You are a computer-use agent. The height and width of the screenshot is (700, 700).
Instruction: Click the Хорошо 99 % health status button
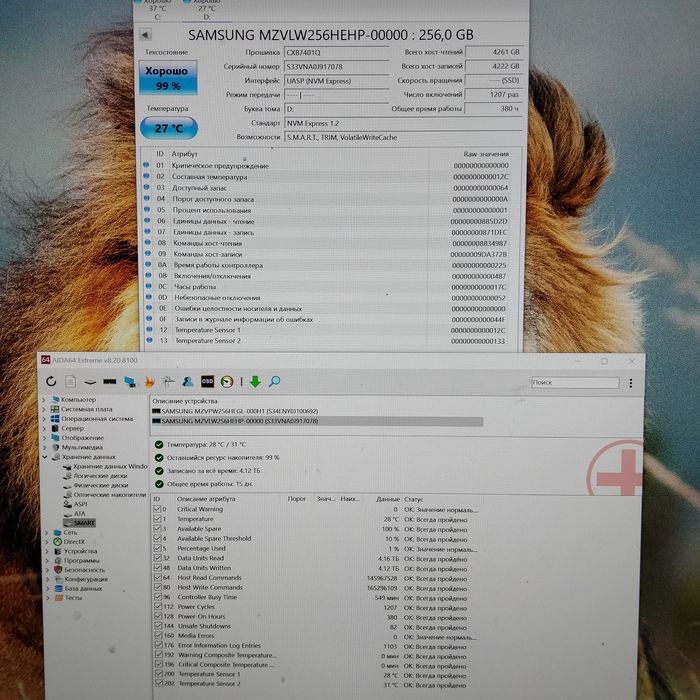click(168, 78)
